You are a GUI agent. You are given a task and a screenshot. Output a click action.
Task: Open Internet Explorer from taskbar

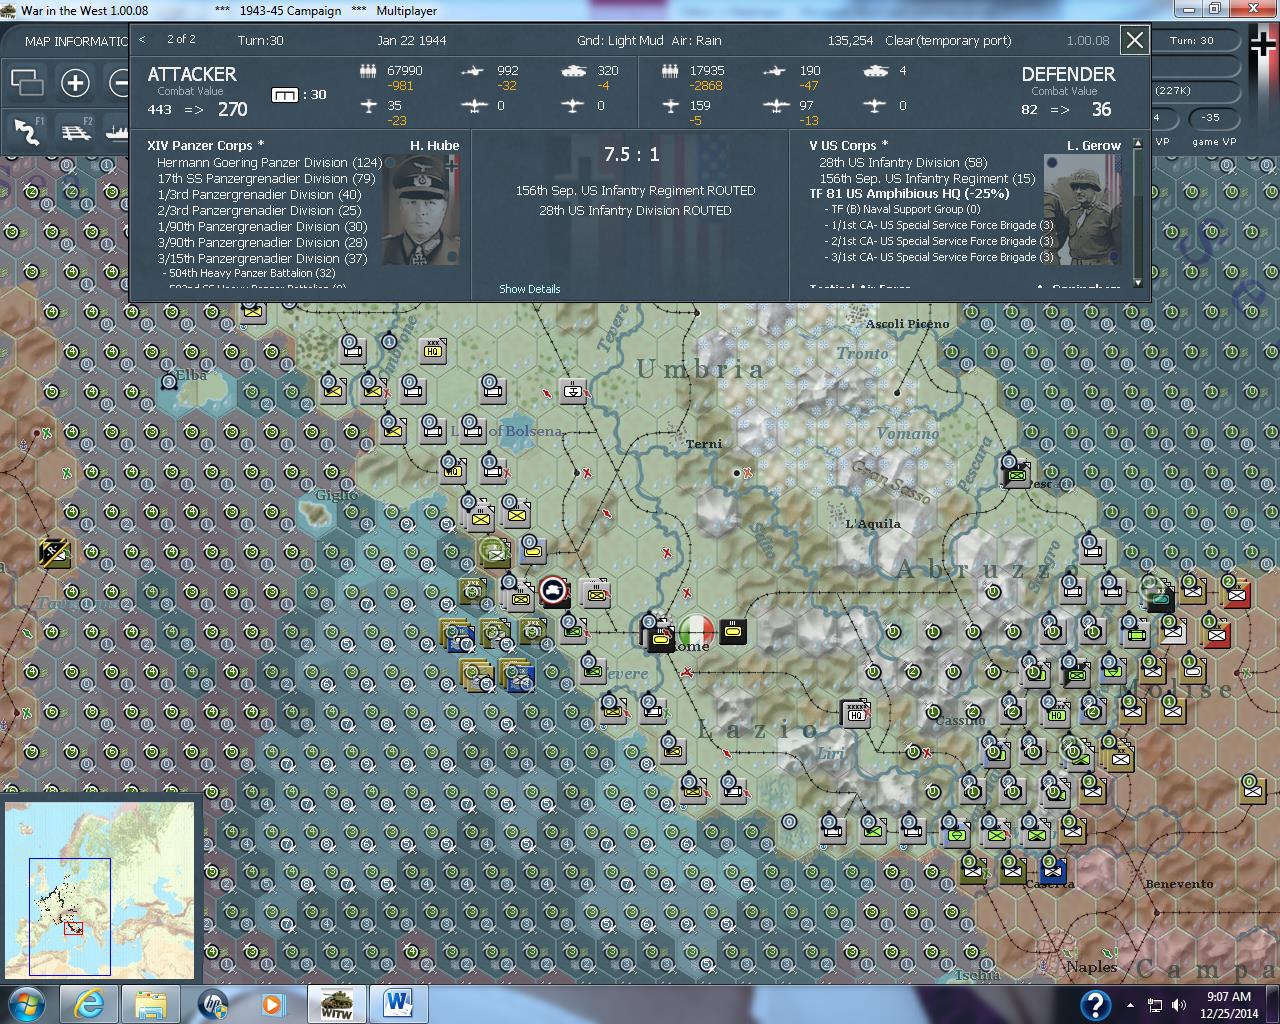(x=88, y=1003)
